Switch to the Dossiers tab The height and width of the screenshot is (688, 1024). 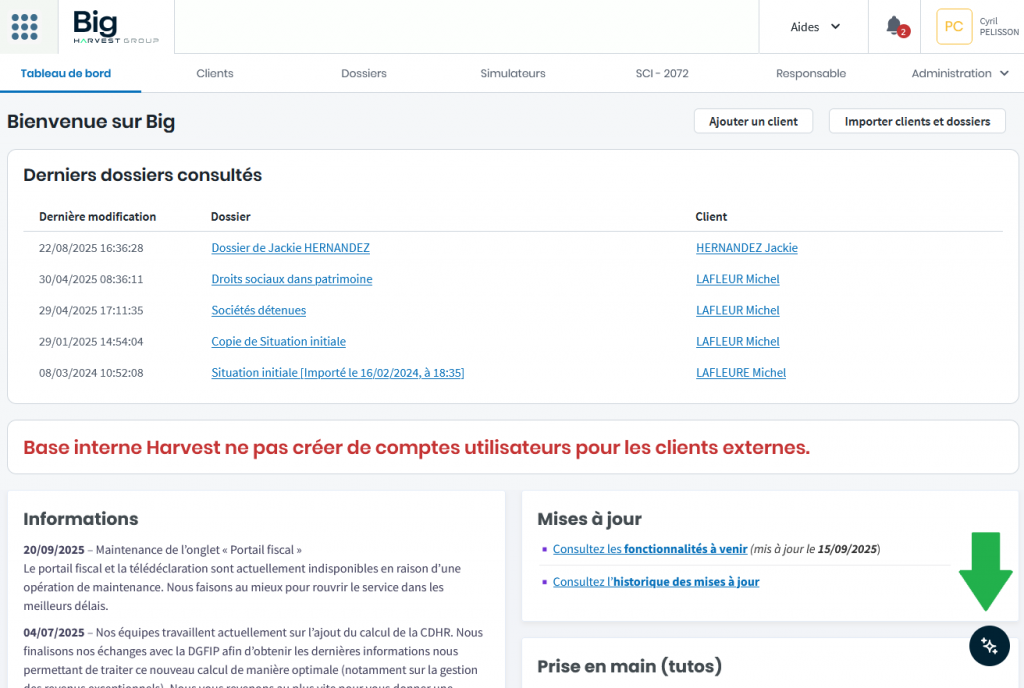point(364,74)
